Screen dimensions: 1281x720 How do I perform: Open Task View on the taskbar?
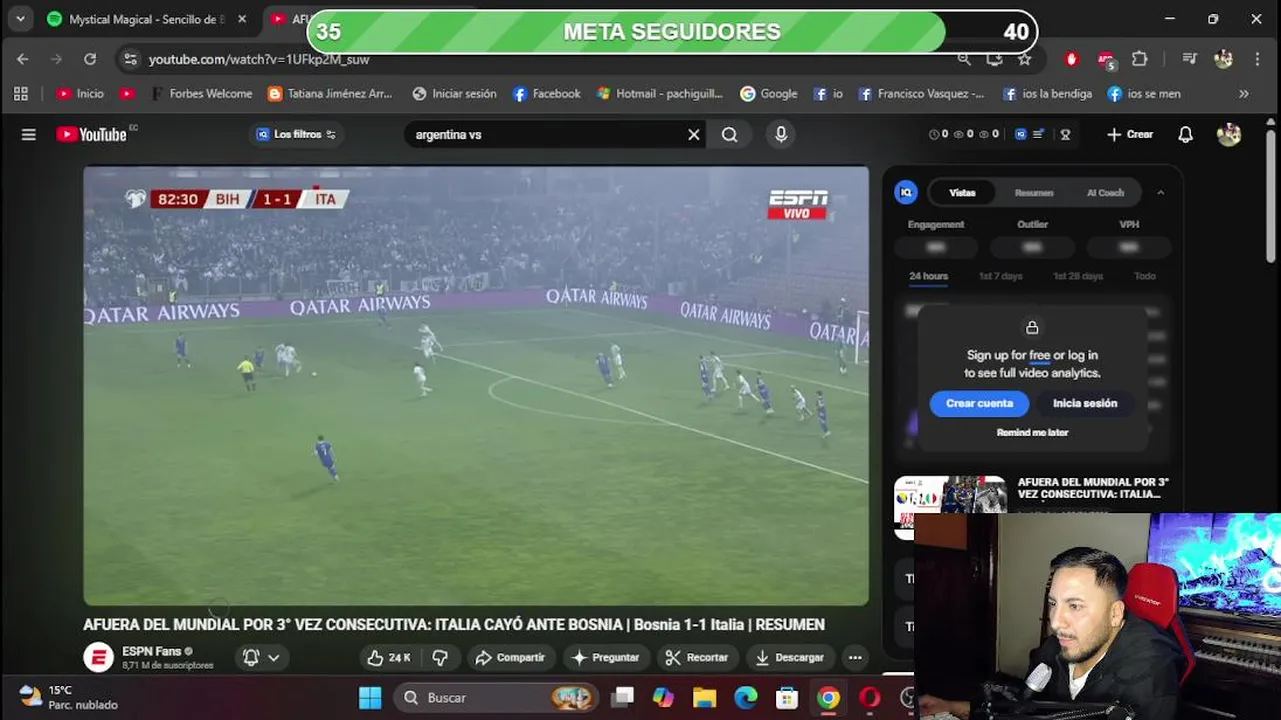pos(623,697)
